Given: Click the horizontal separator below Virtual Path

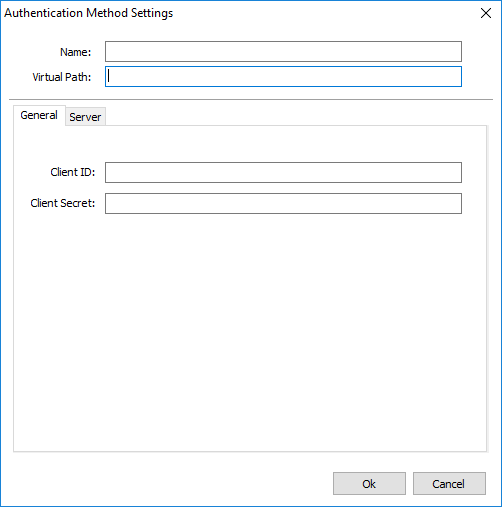Looking at the screenshot, I should coord(251,99).
